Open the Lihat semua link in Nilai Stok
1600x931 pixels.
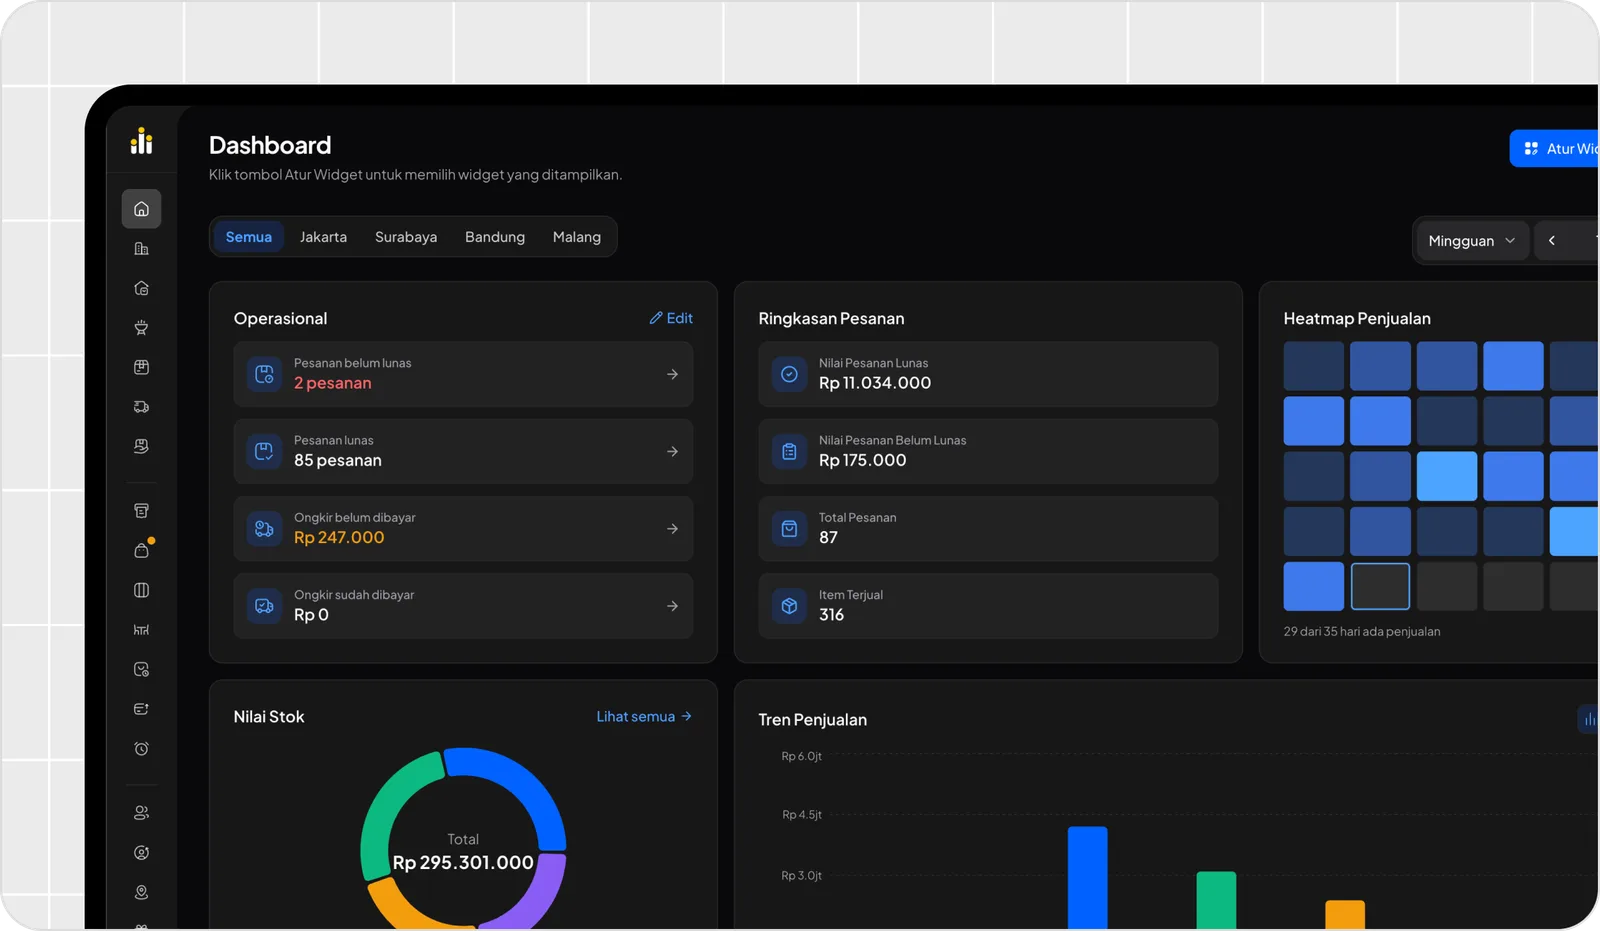click(x=644, y=717)
